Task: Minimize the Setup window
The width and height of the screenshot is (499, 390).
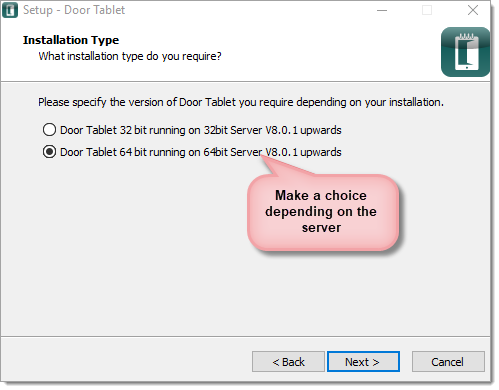Action: click(x=382, y=10)
